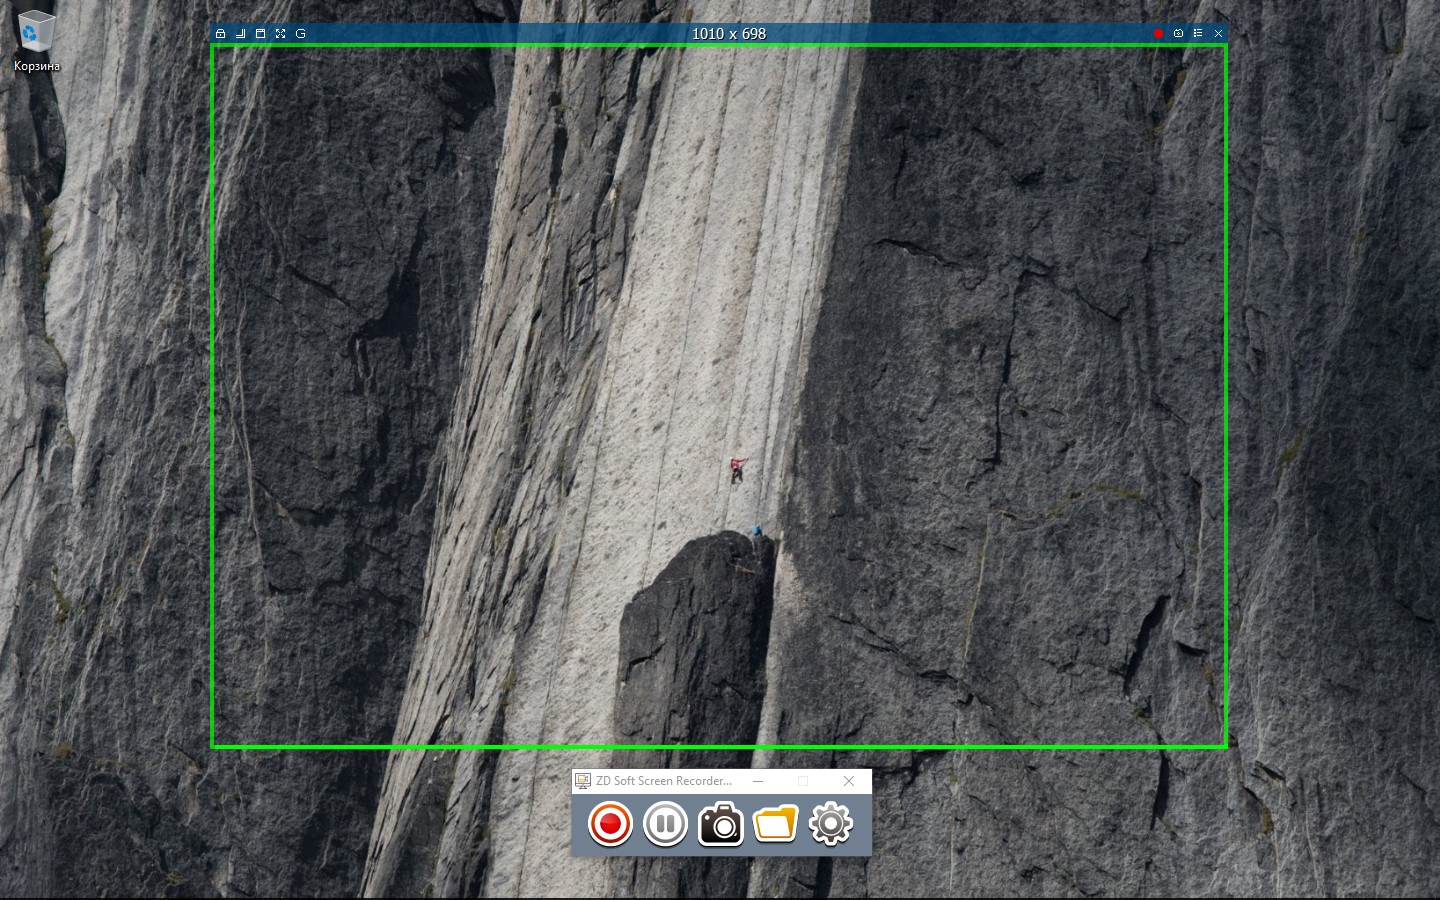1440x900 pixels.
Task: Open recorder settings via the gear icon
Action: (x=830, y=825)
